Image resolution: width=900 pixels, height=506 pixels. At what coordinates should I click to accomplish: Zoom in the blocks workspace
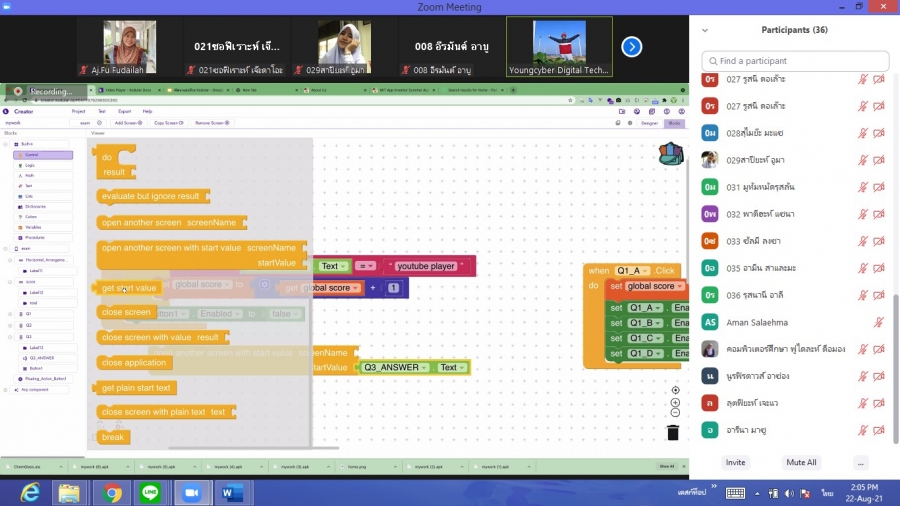[675, 402]
